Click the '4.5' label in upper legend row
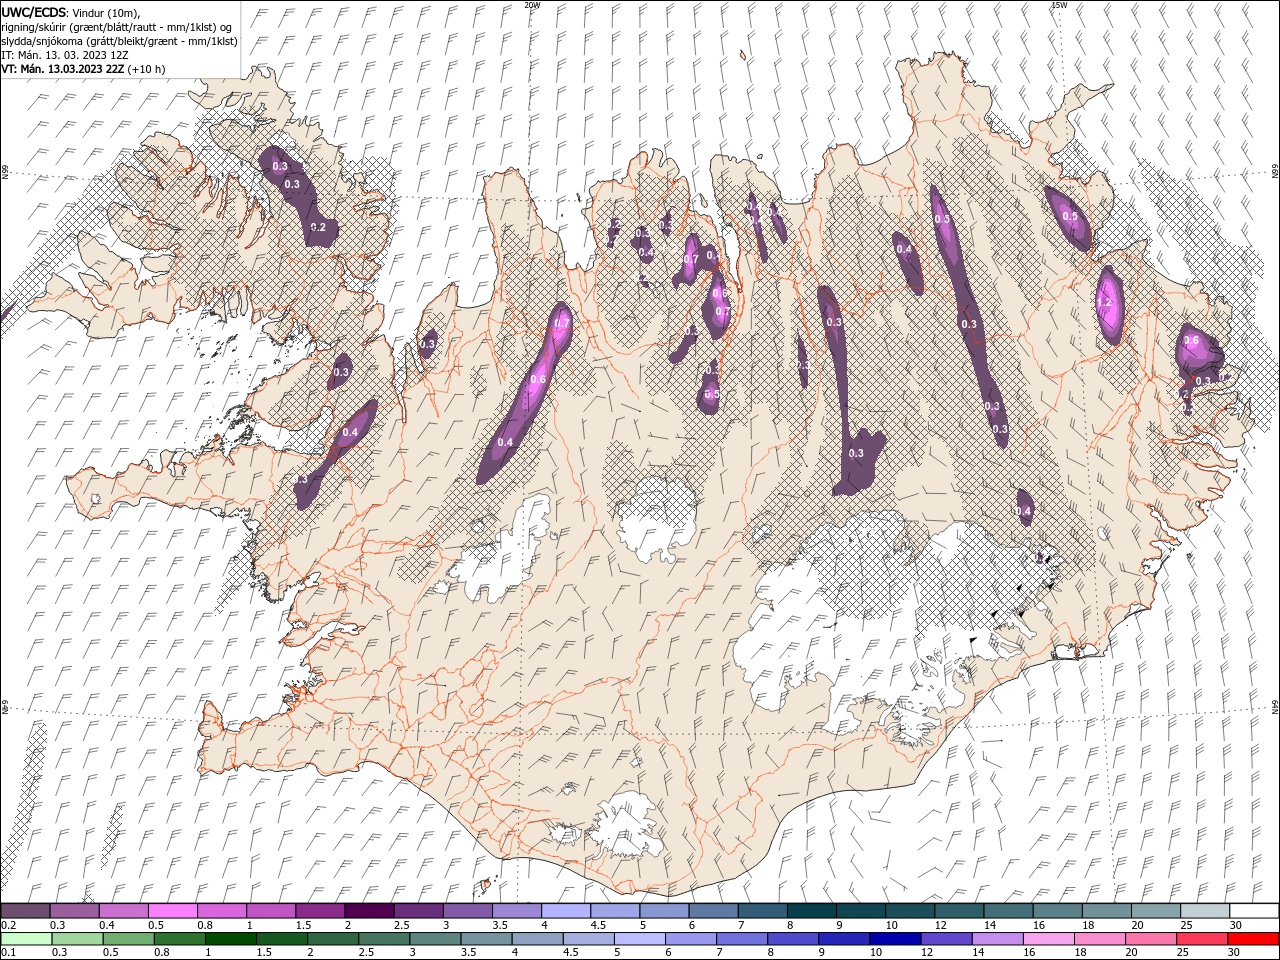This screenshot has height=960, width=1280. pos(598,925)
